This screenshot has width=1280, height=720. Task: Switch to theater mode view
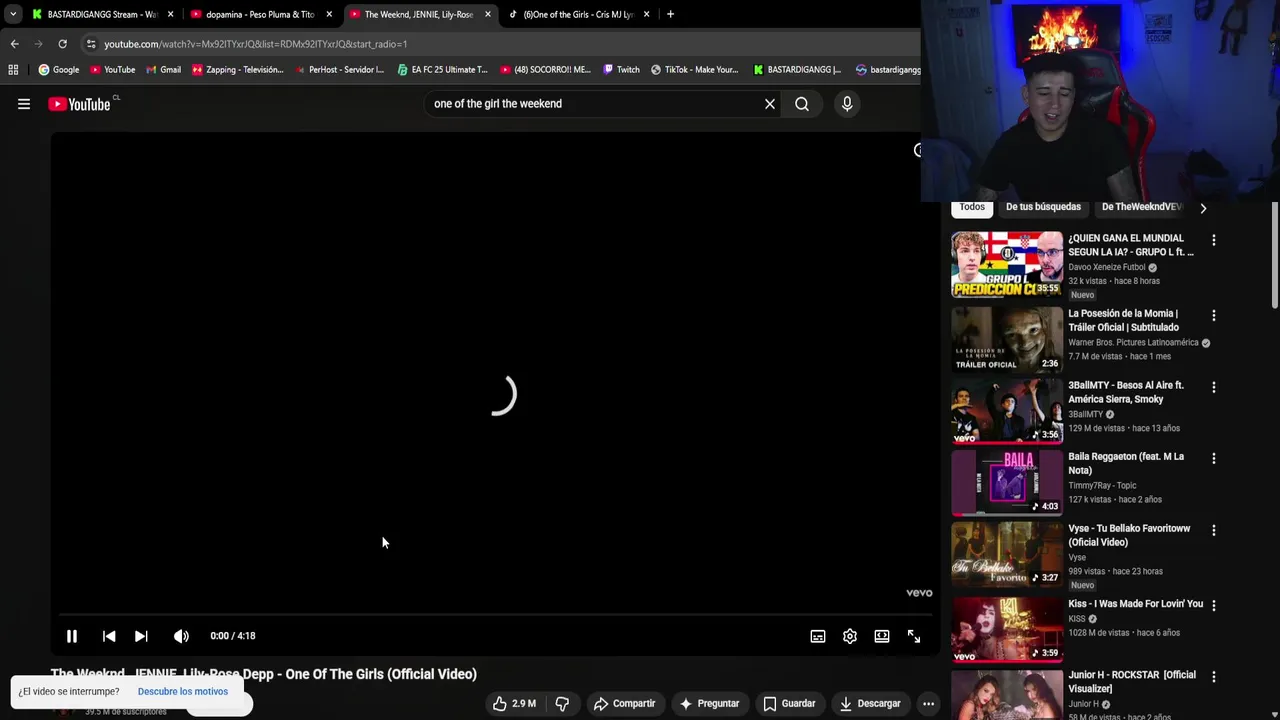882,636
